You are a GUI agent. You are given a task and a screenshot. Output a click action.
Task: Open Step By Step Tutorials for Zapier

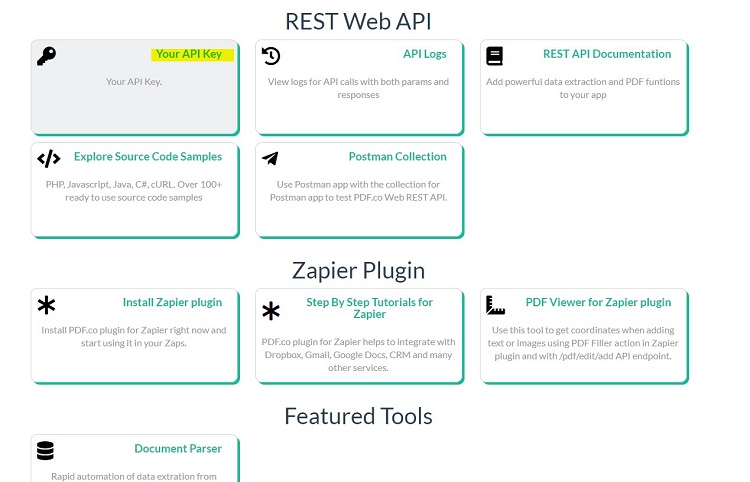(369, 308)
